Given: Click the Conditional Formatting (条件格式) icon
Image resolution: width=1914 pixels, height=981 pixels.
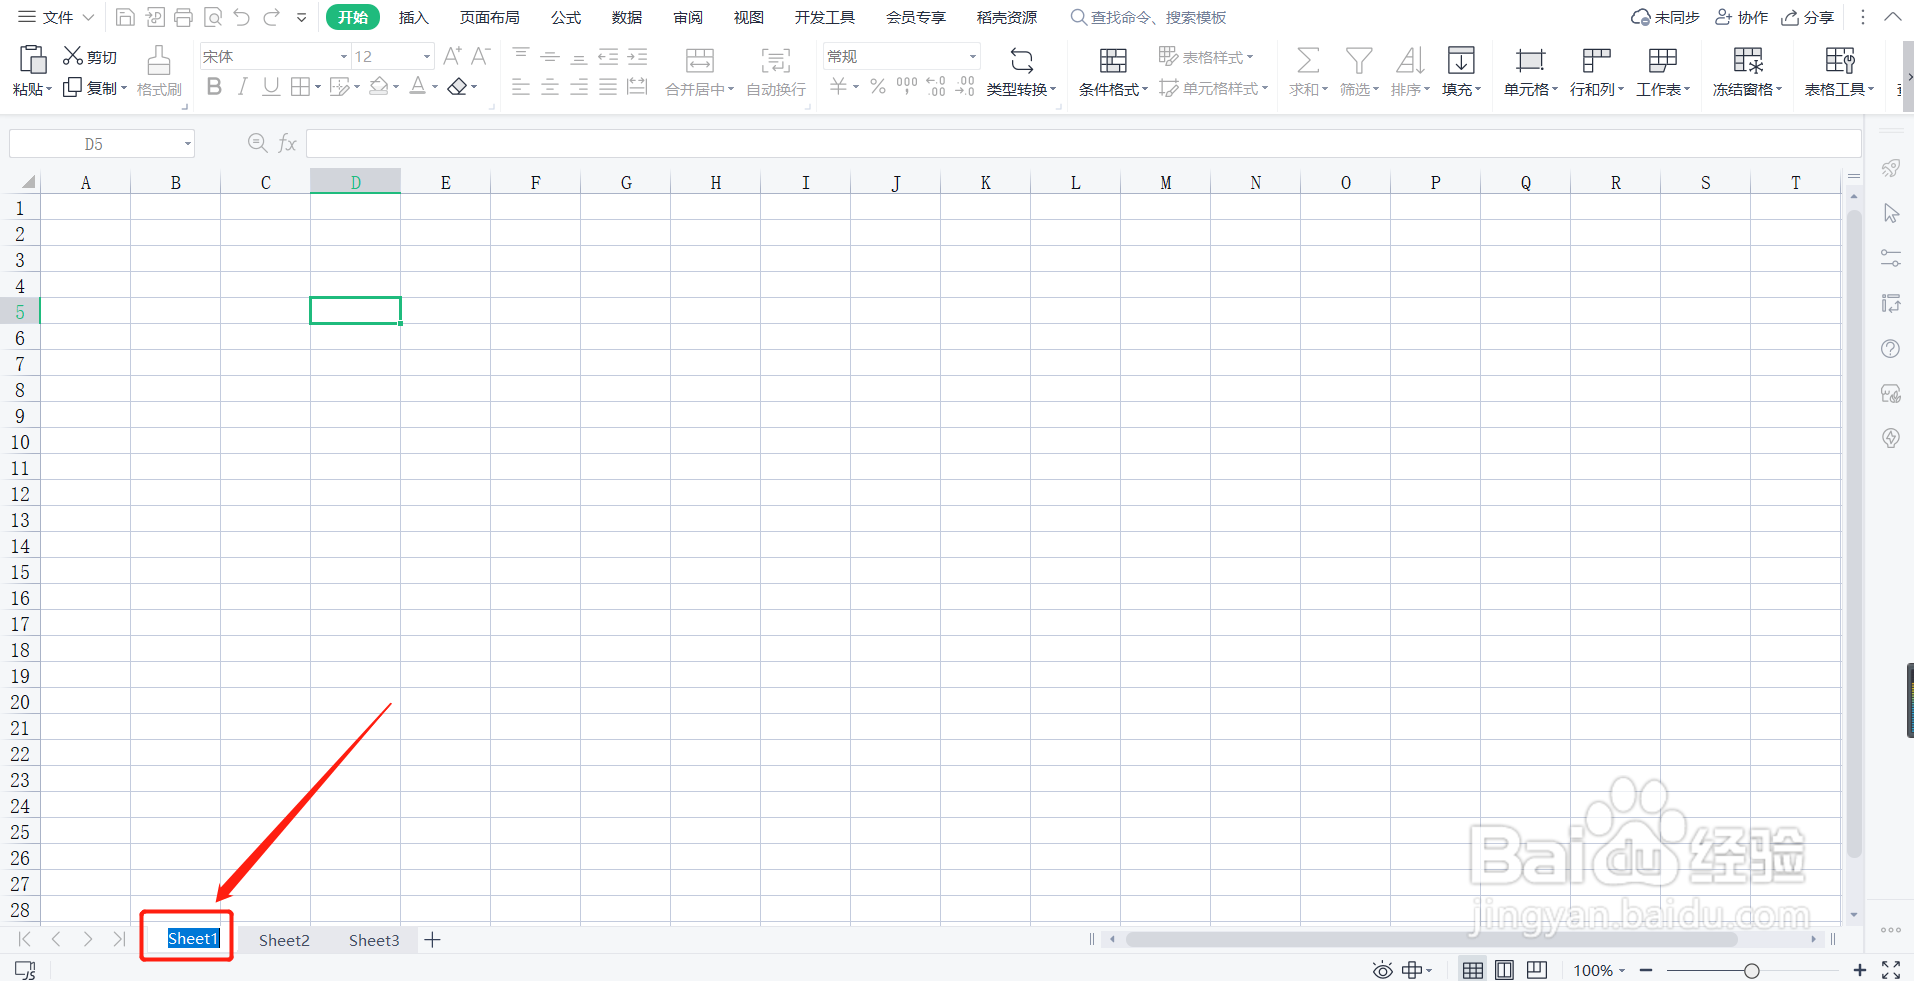Looking at the screenshot, I should tap(1113, 61).
